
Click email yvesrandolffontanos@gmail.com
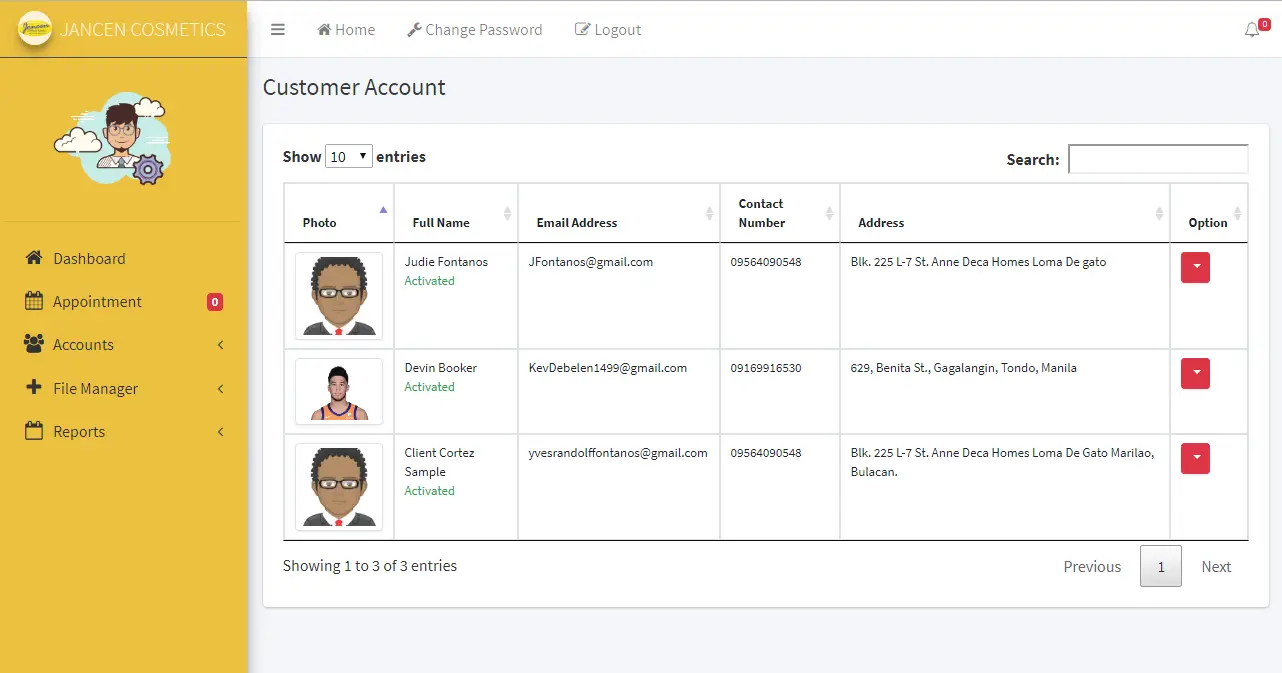618,453
